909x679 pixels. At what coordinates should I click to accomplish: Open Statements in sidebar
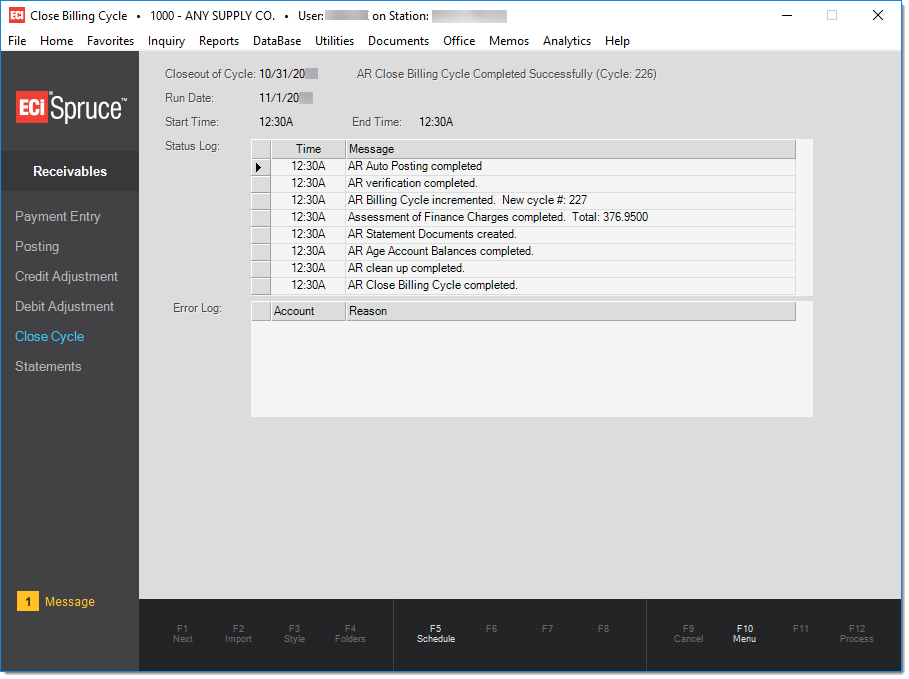pyautogui.click(x=48, y=366)
